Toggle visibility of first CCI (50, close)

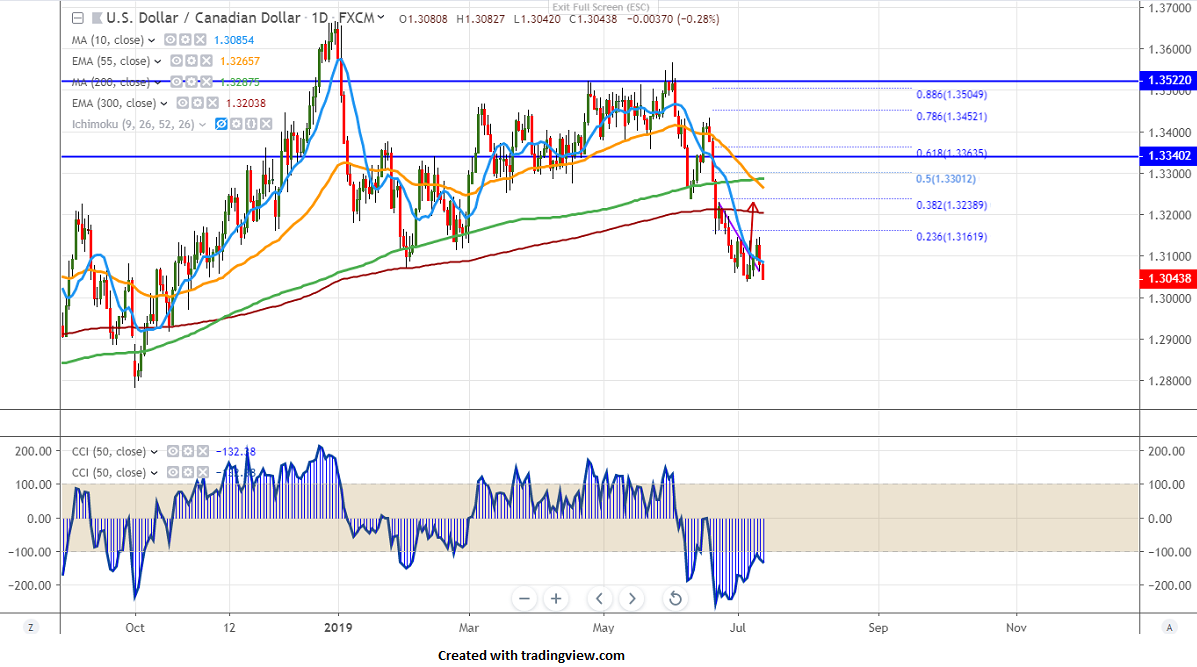[172, 452]
